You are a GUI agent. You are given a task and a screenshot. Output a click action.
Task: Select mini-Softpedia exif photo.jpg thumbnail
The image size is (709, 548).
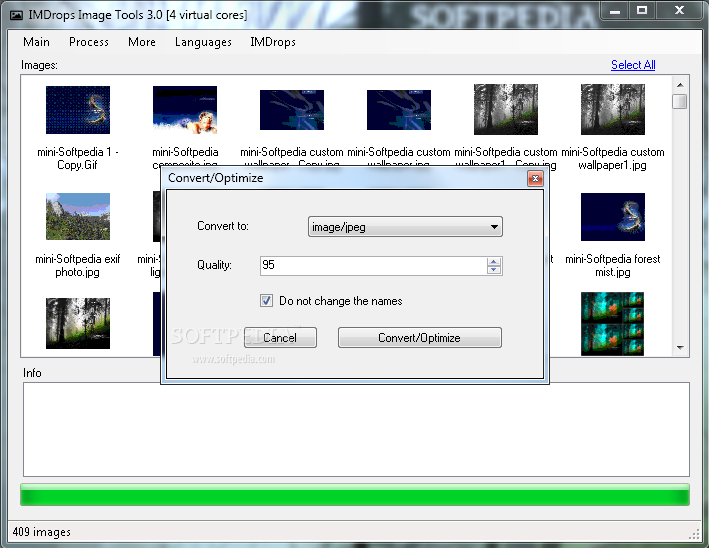(x=78, y=217)
